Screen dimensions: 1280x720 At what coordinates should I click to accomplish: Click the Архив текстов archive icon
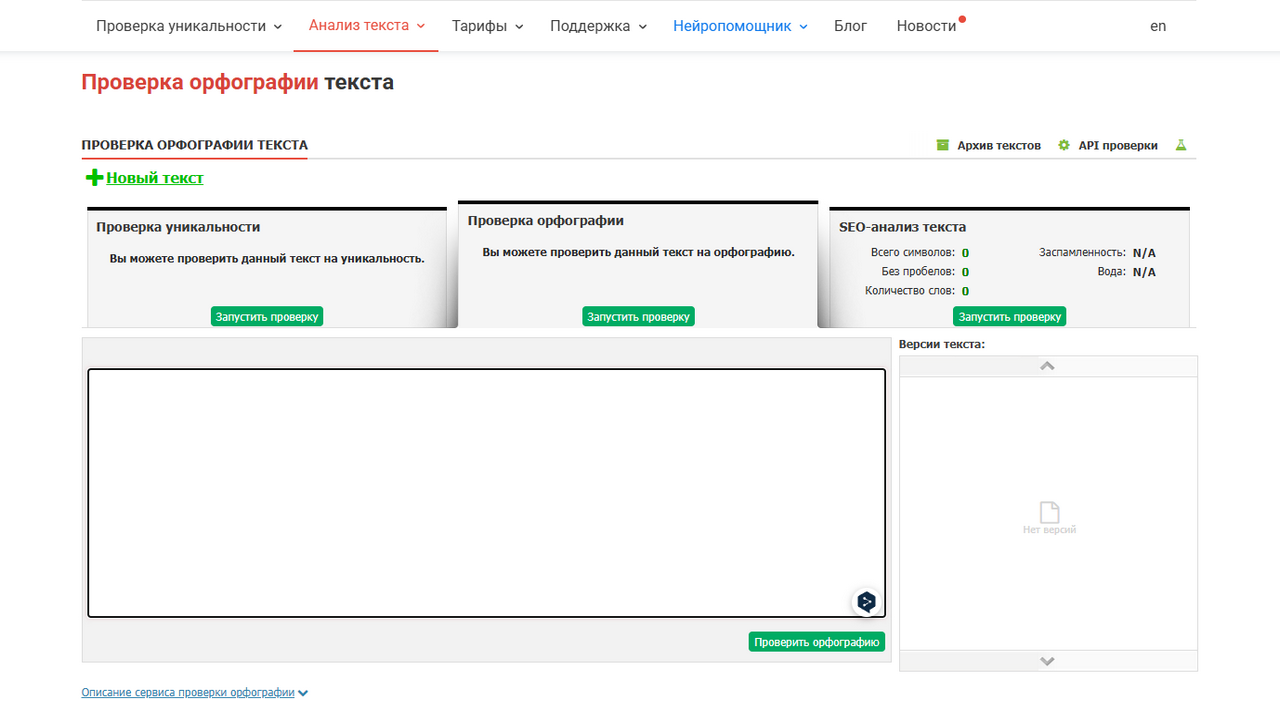[x=942, y=145]
